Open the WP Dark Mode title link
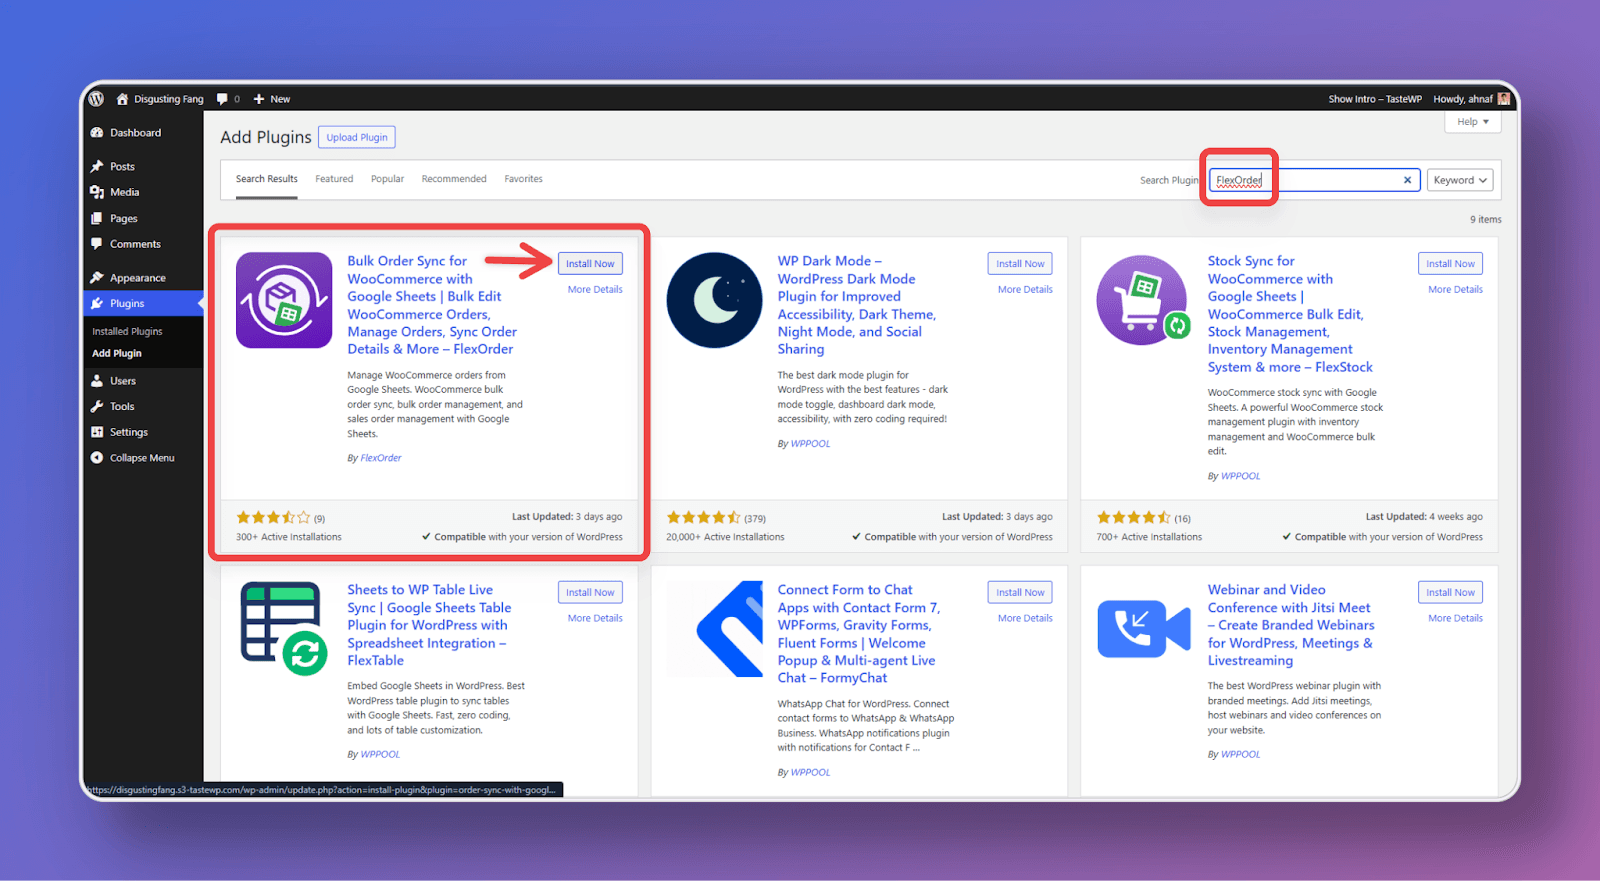The image size is (1600, 881). point(856,305)
